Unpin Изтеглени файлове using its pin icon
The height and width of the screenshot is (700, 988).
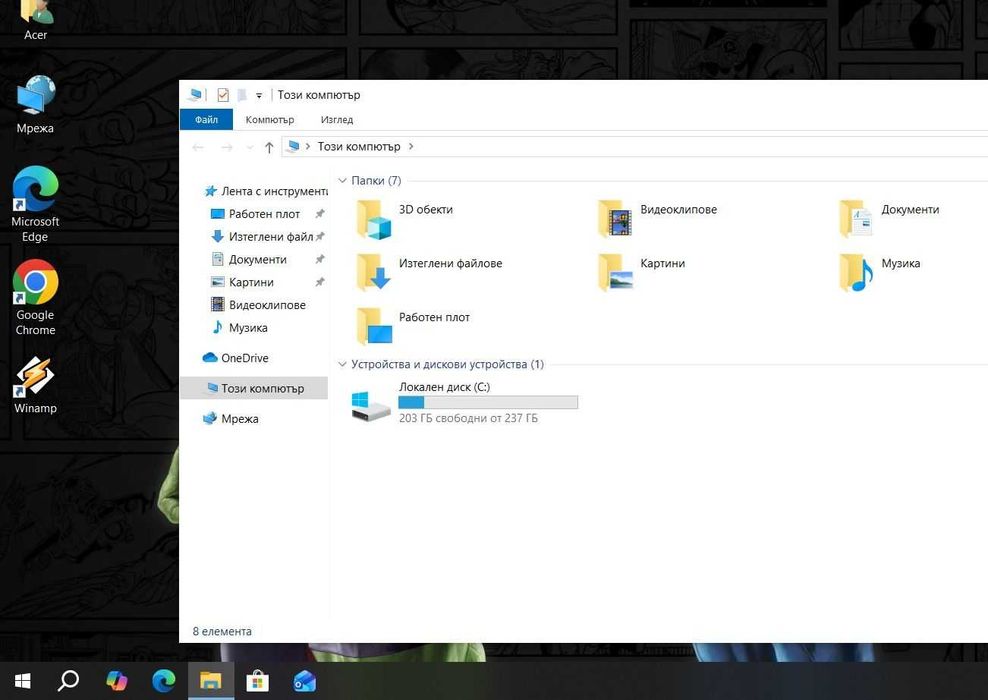[x=320, y=237]
